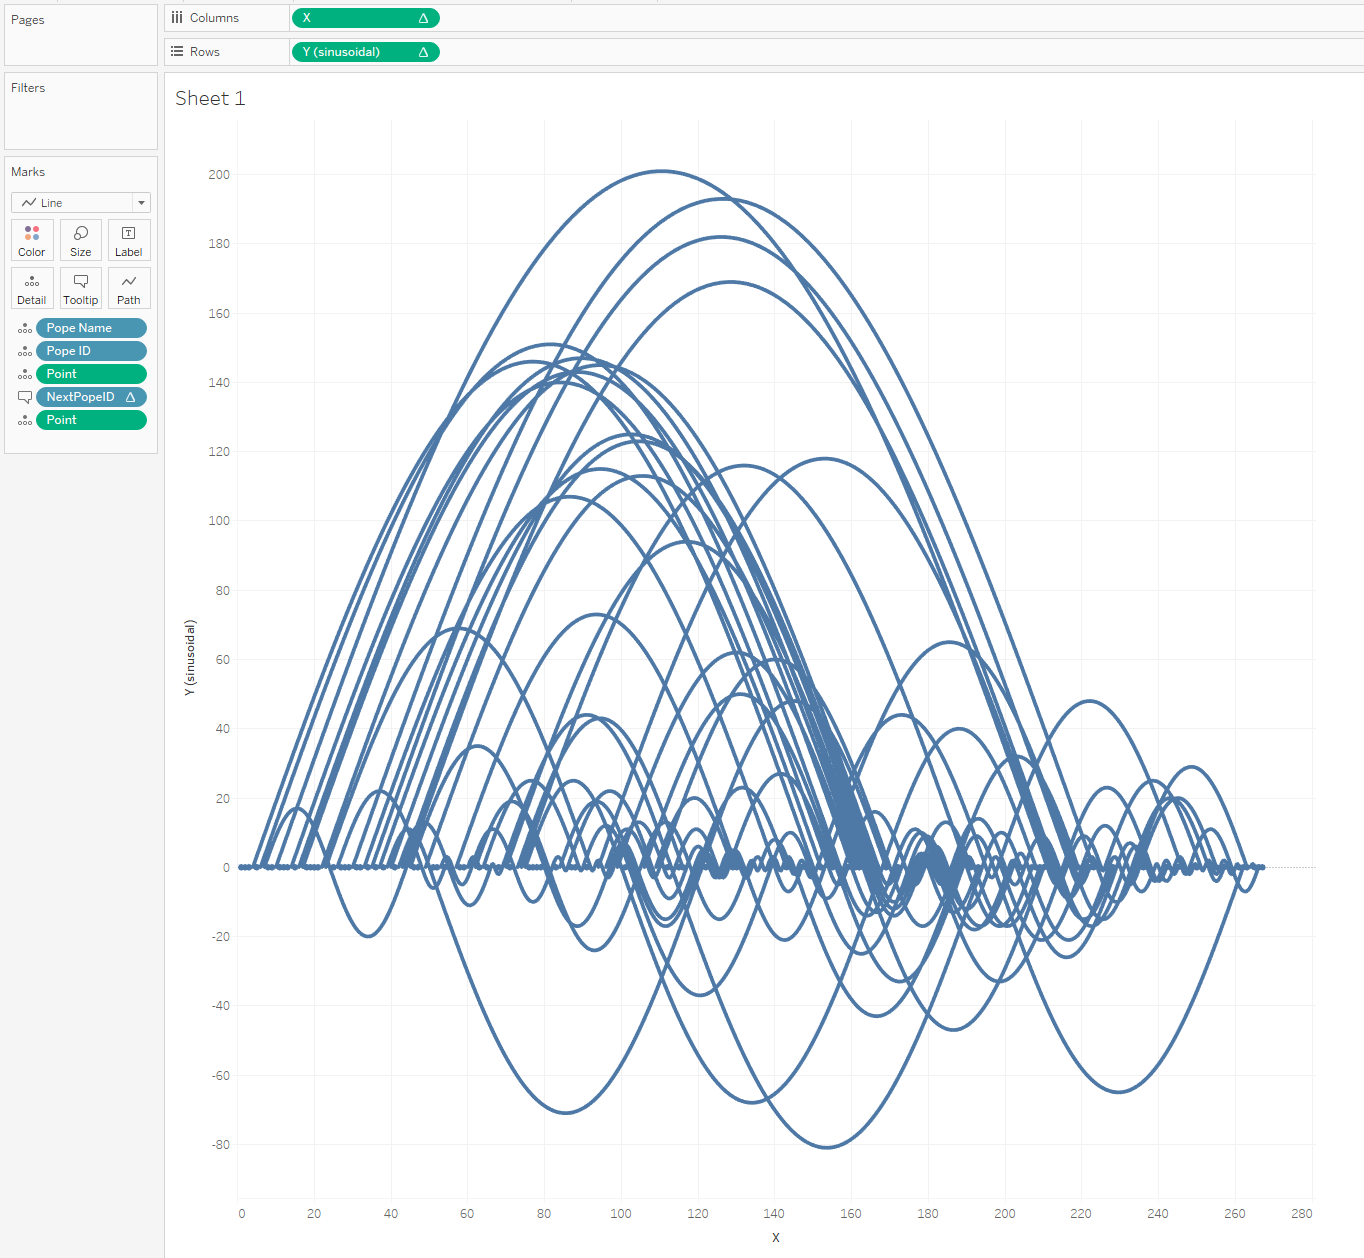Click inside the Pages shelf
The width and height of the screenshot is (1364, 1258).
80,45
